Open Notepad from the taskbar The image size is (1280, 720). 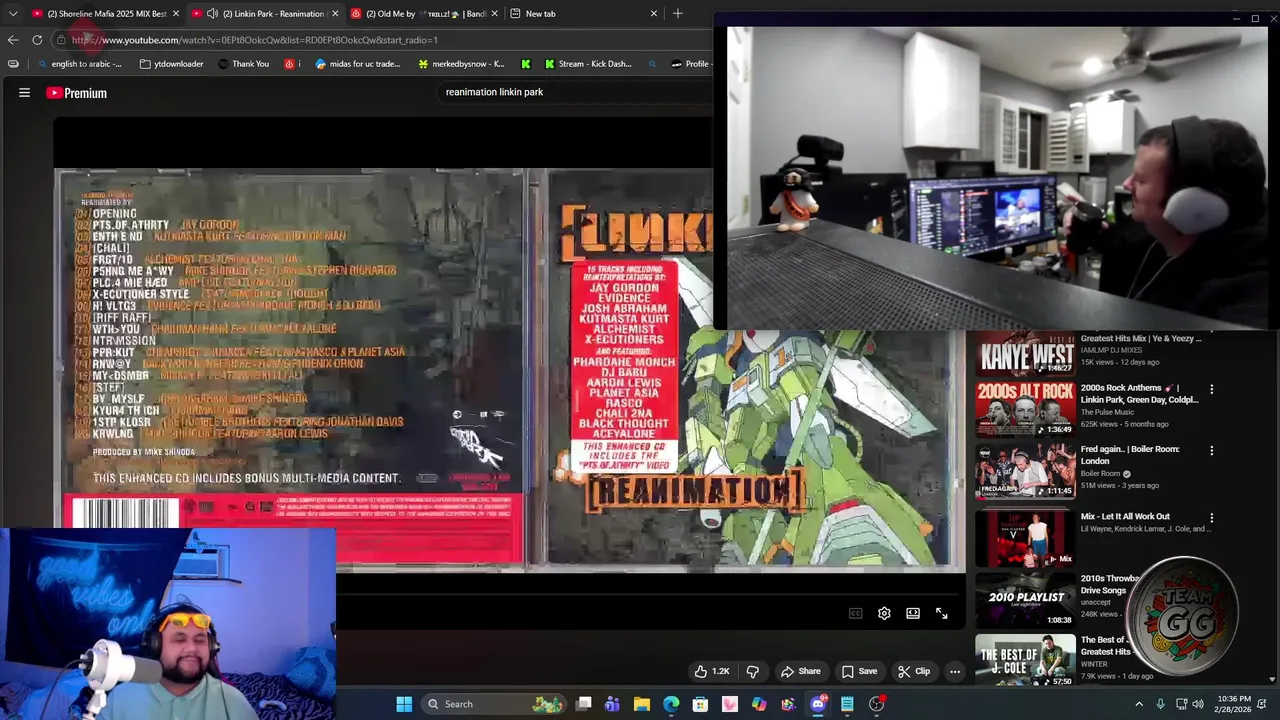click(x=847, y=704)
